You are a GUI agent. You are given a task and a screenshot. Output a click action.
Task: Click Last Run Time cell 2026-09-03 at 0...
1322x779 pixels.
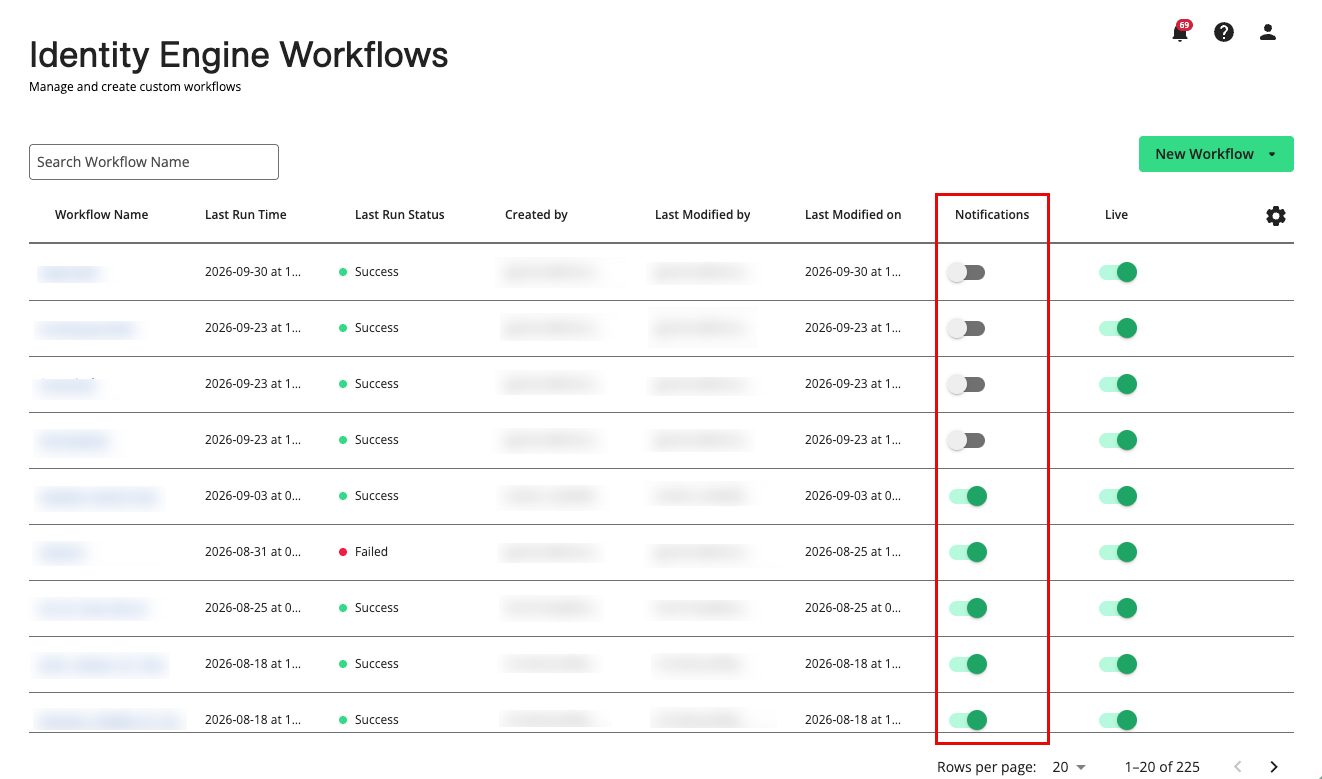pyautogui.click(x=253, y=496)
